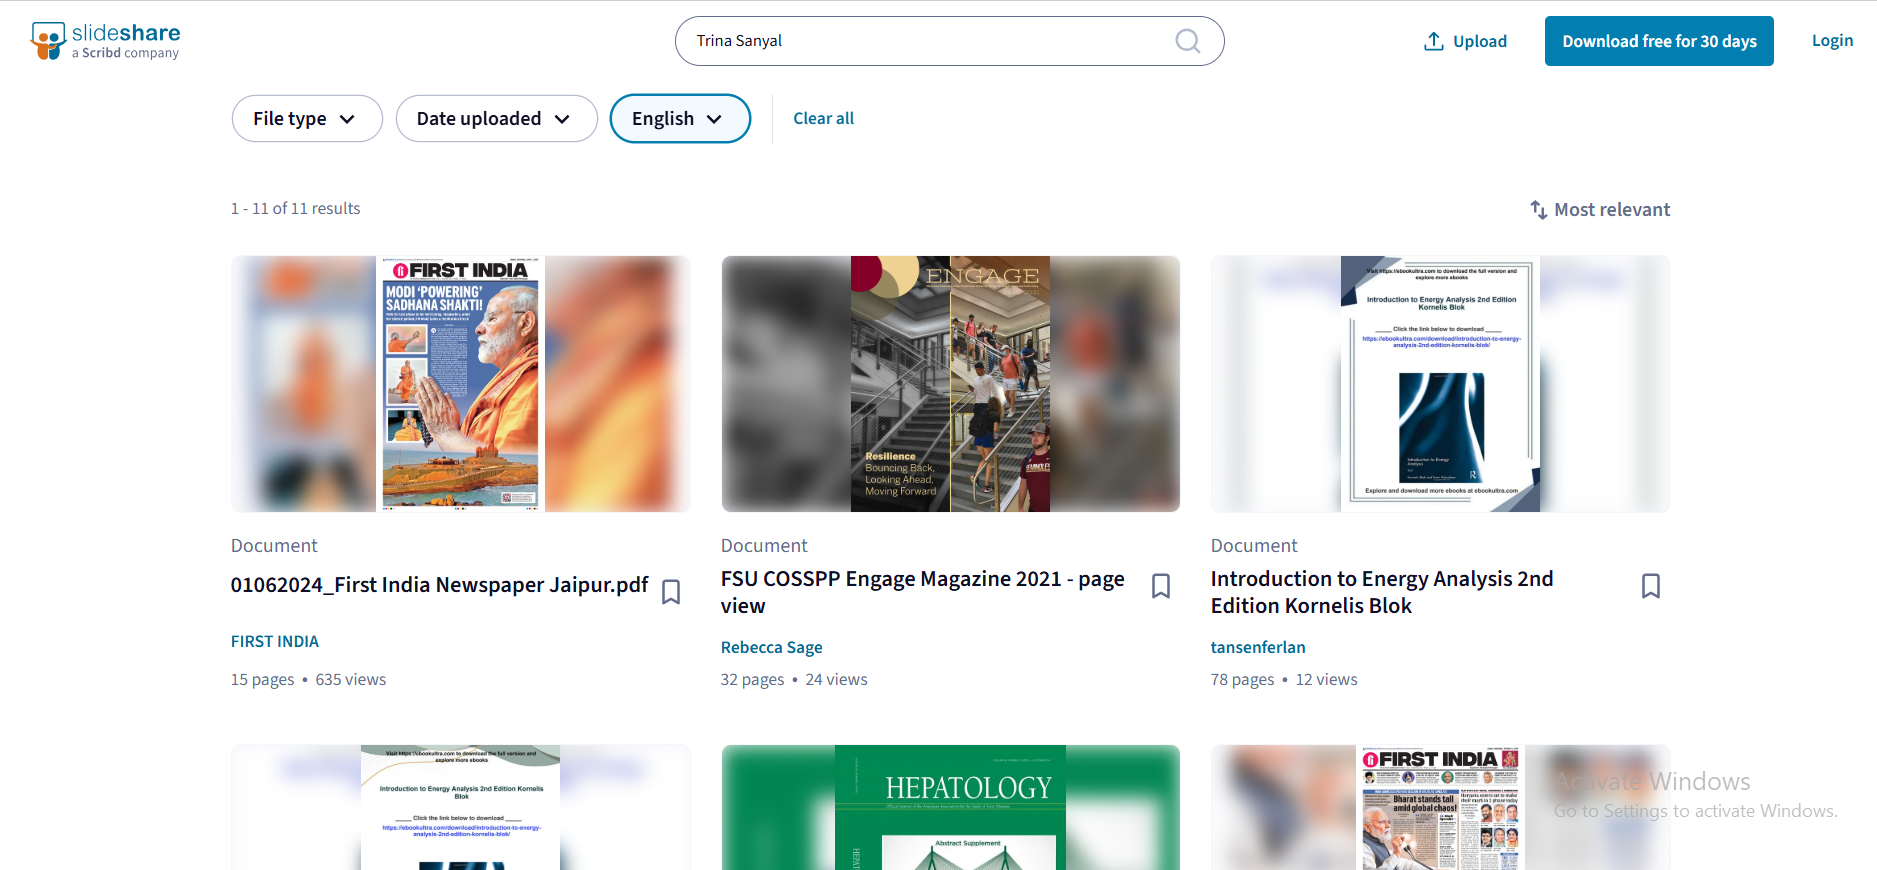Screen dimensions: 1877x870
Task: Open the Date uploaded dropdown
Action: (496, 119)
